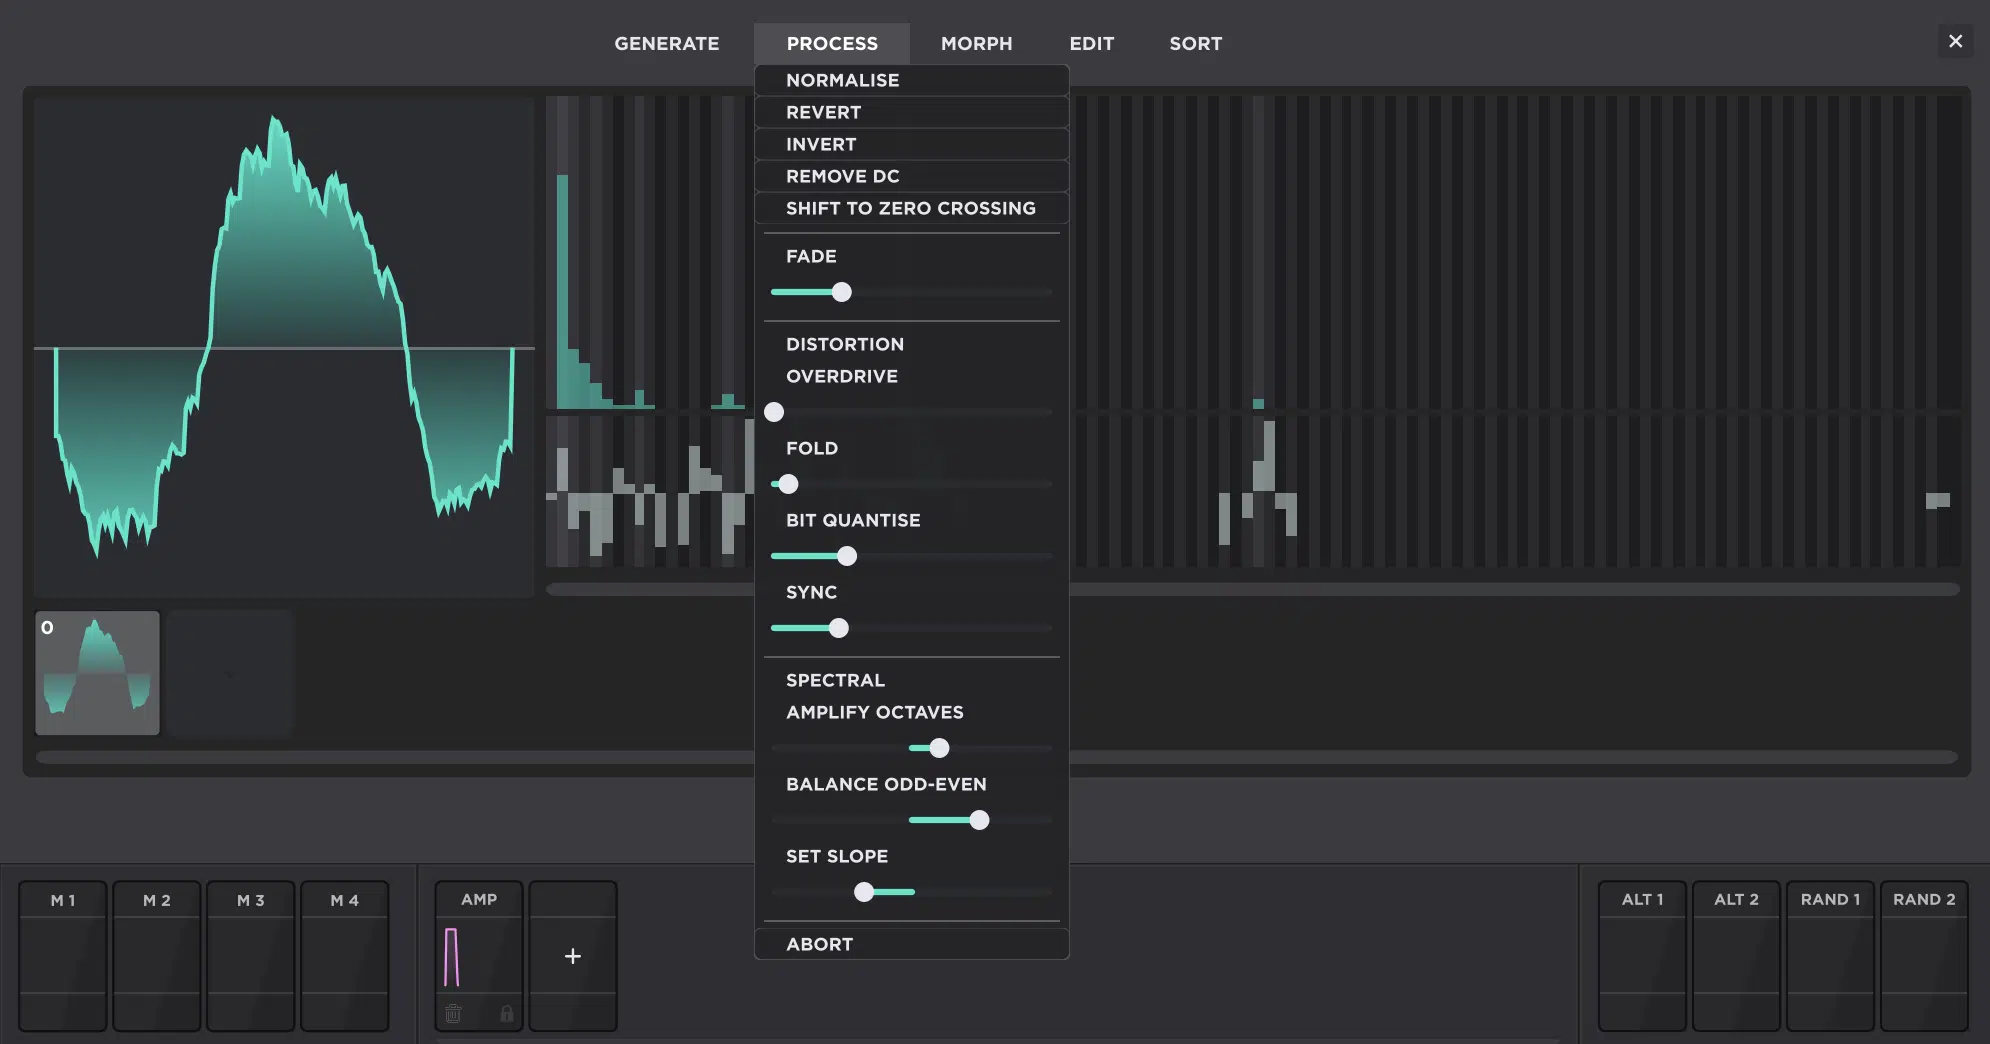This screenshot has height=1044, width=1990.
Task: Apply SHIFT TO ZERO CROSSING
Action: pos(911,208)
